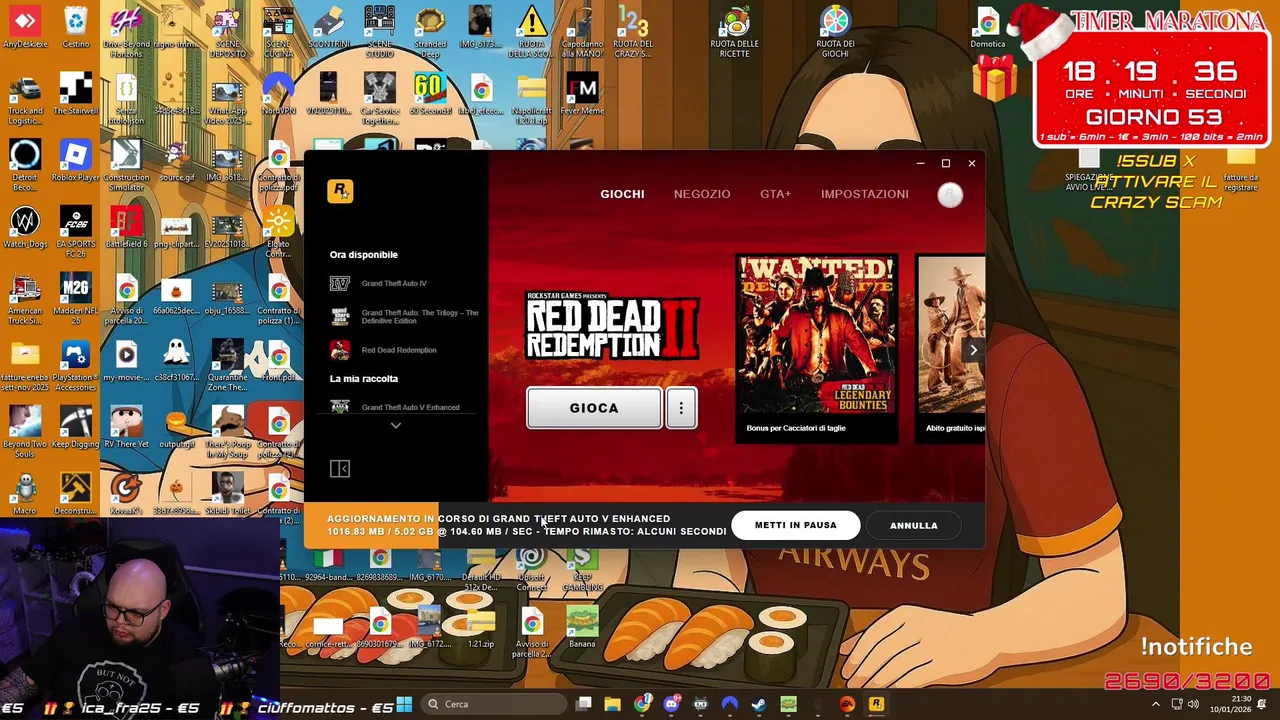Open the GTA+ tab
1280x720 pixels.
(x=775, y=194)
